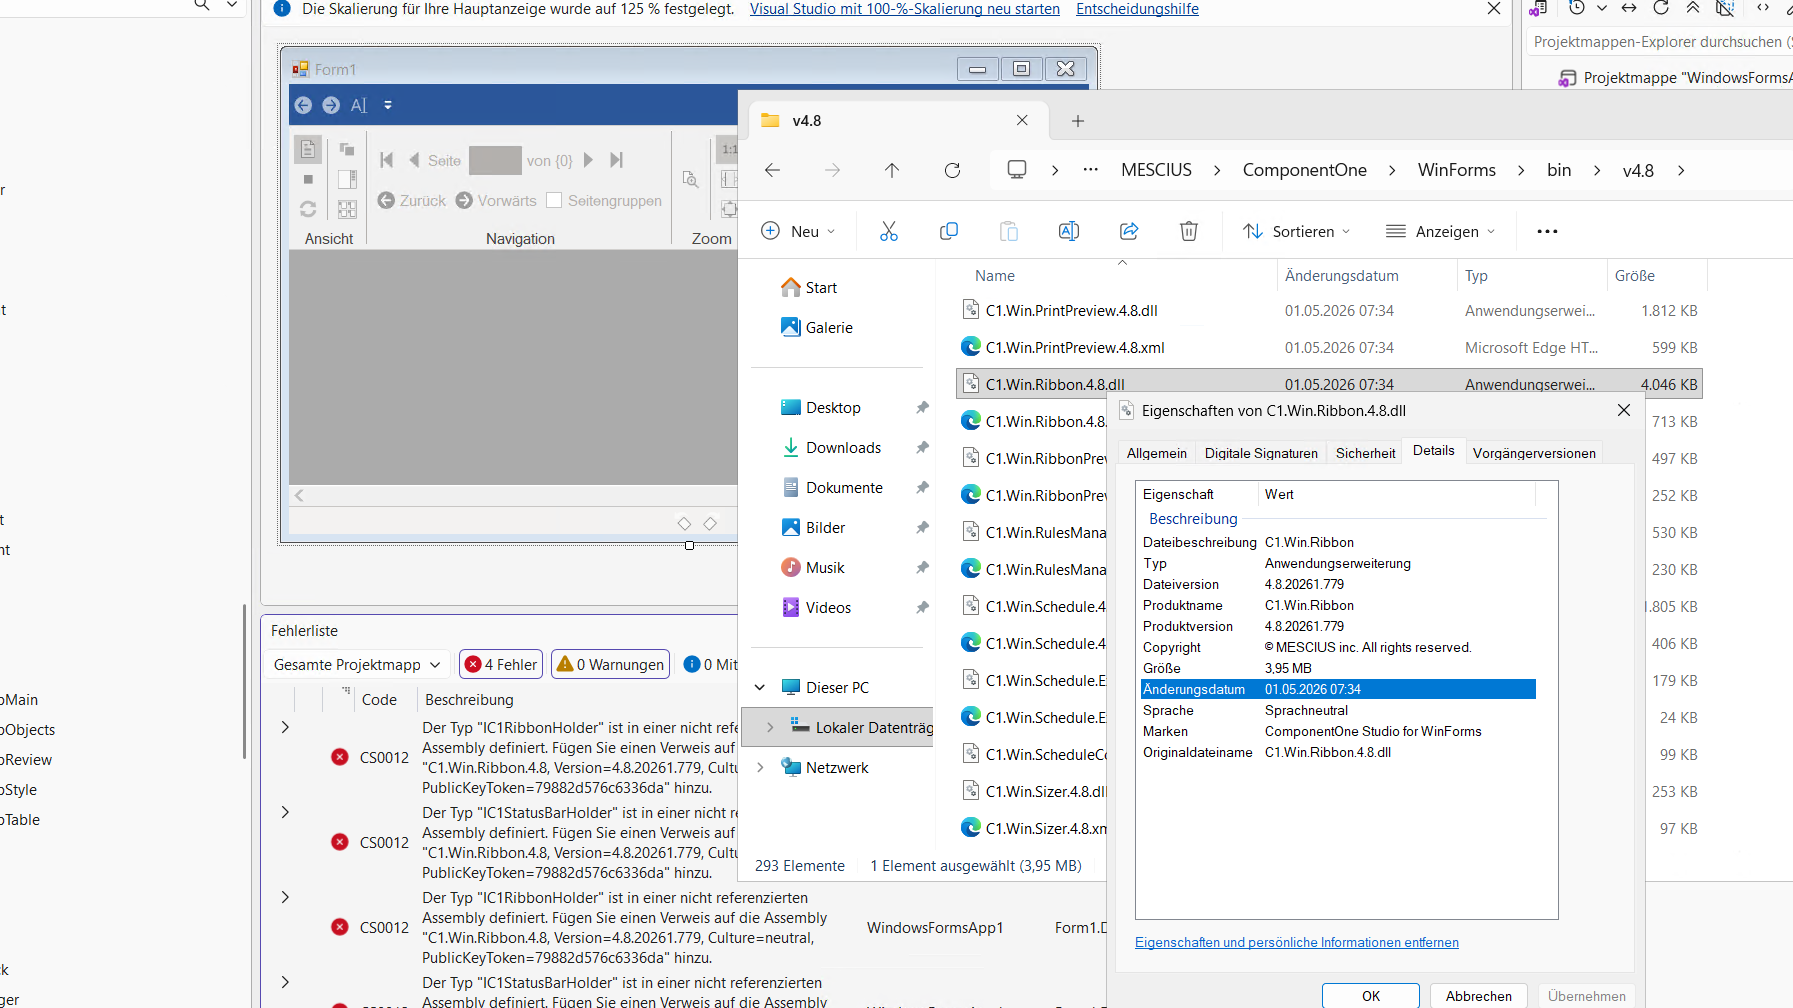The height and width of the screenshot is (1008, 1793).
Task: Switch to the Allgemein tab
Action: [1157, 453]
